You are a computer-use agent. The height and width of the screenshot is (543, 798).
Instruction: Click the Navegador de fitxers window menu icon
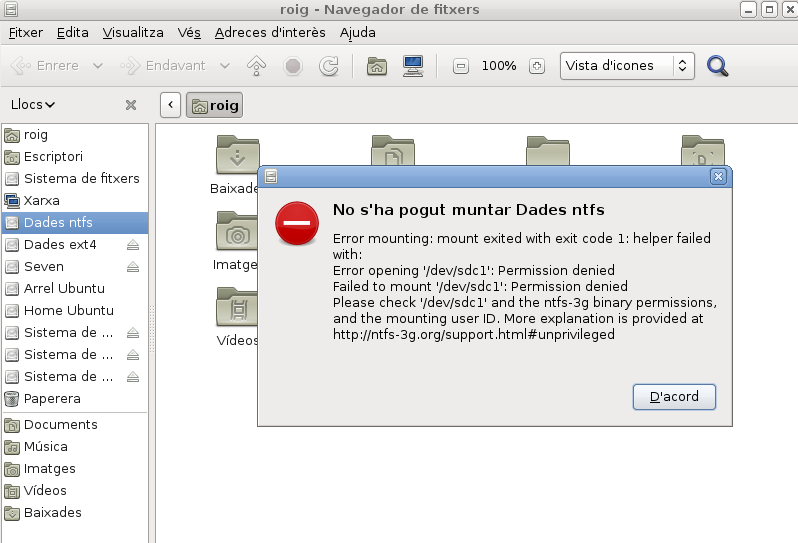click(11, 9)
